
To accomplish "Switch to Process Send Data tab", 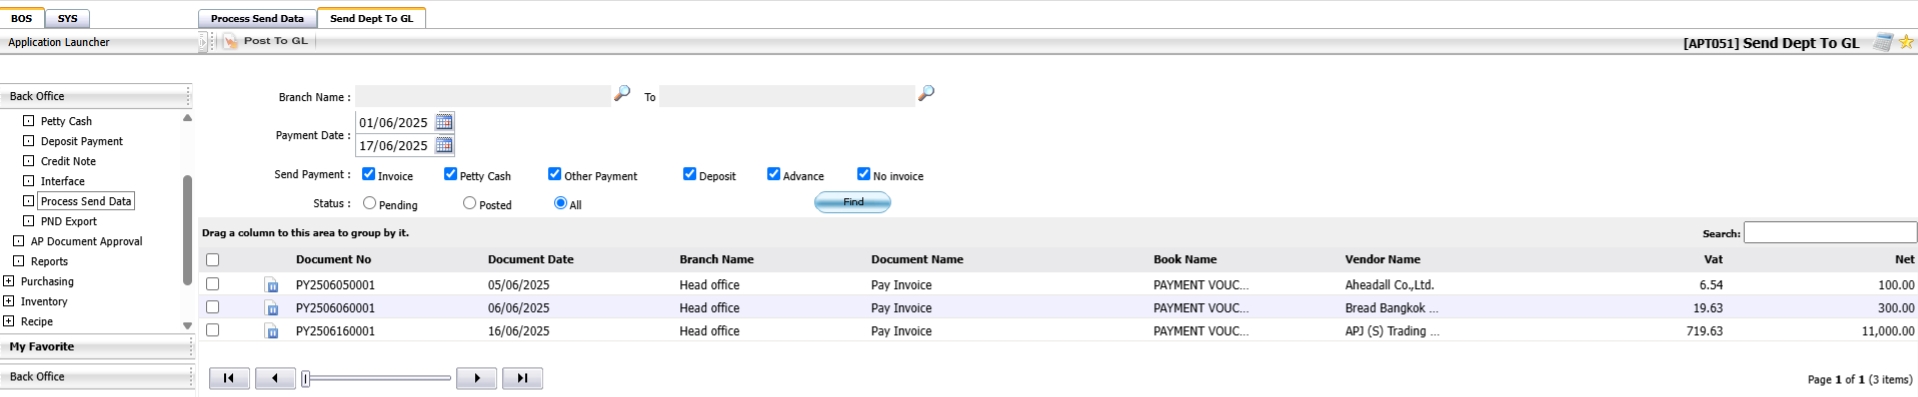I will pyautogui.click(x=257, y=18).
